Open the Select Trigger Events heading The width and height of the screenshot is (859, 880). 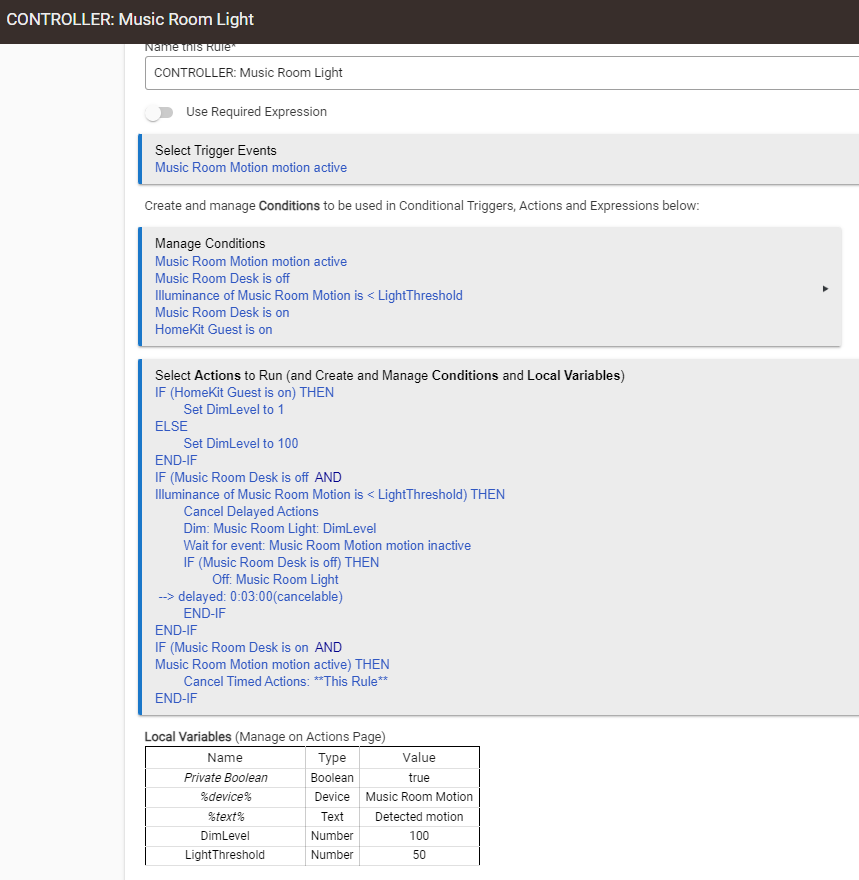(x=215, y=150)
